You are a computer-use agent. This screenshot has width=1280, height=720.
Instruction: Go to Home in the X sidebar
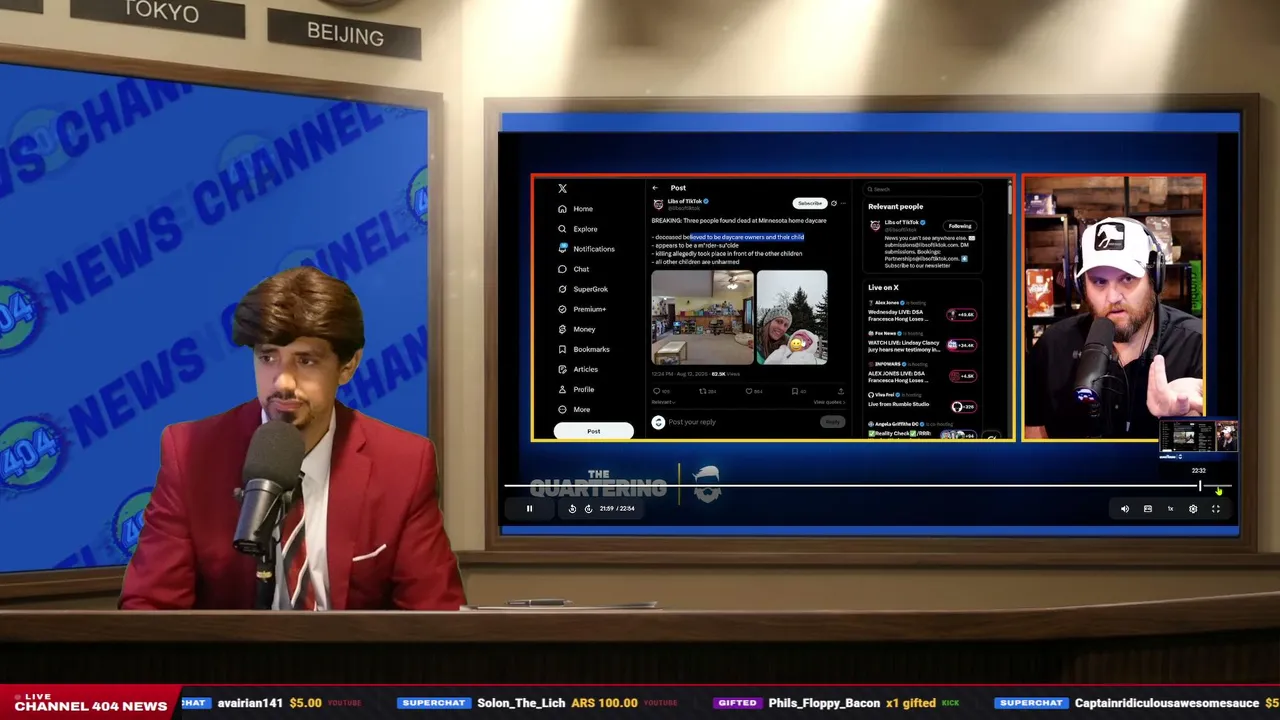(576, 209)
